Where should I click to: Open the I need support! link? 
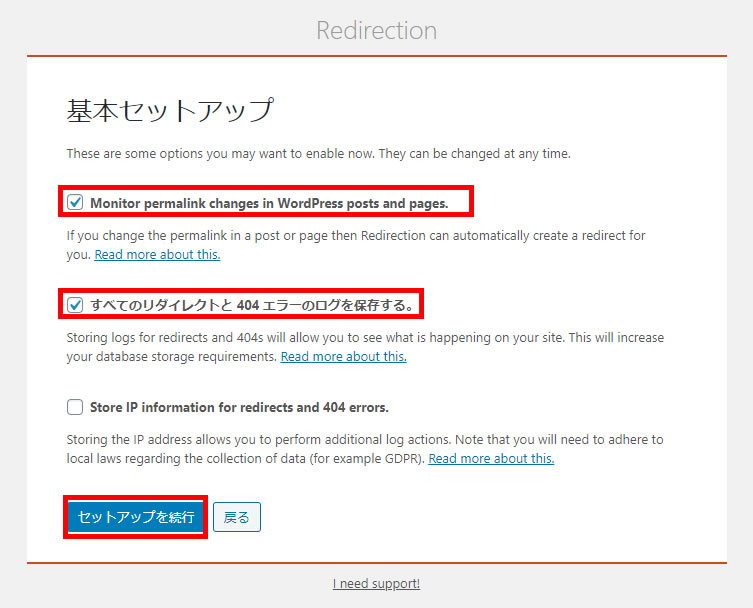pos(376,584)
